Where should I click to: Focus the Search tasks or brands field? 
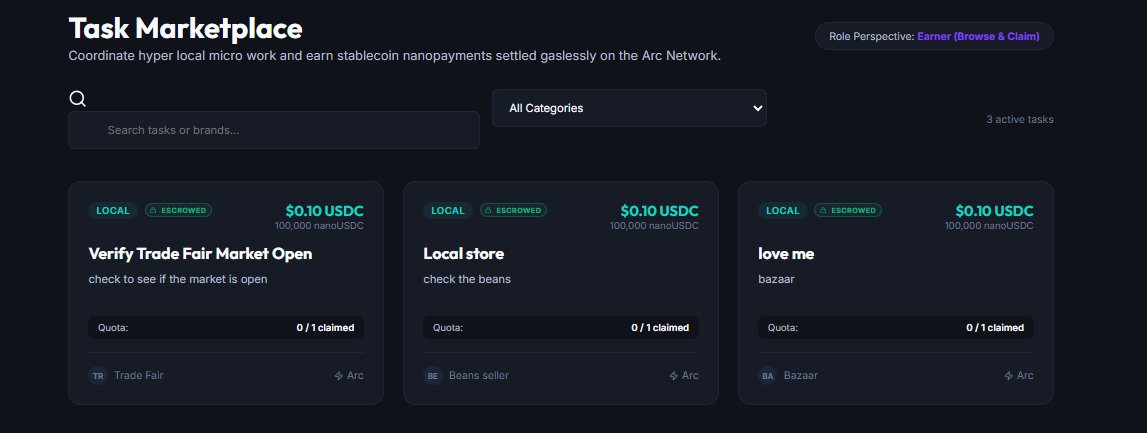(x=274, y=130)
